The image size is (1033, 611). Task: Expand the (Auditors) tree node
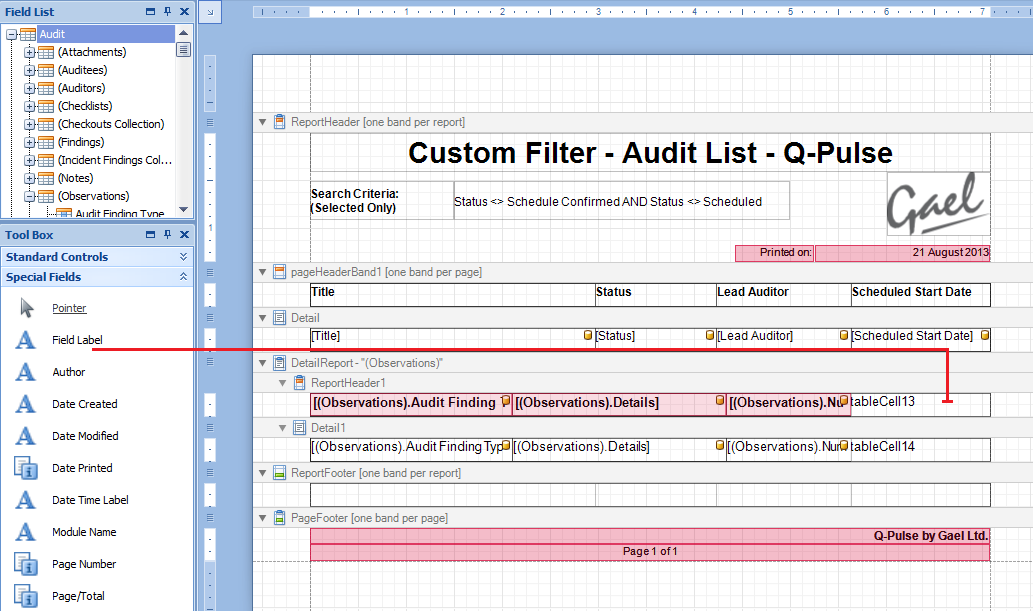click(x=30, y=88)
